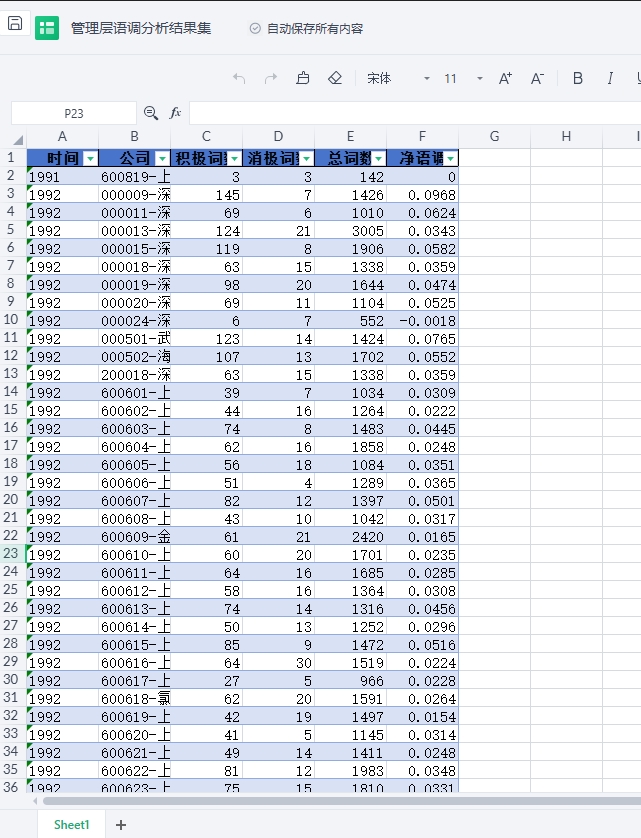Screen dimensions: 641x838
Task: Open filter dropdown on 积极词 header
Action: 235,159
